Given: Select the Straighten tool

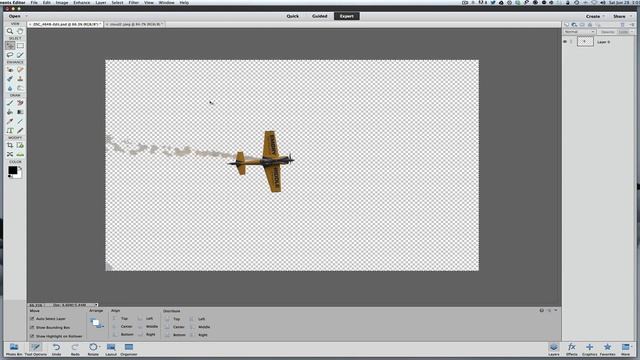Looking at the screenshot, I should [x=20, y=155].
